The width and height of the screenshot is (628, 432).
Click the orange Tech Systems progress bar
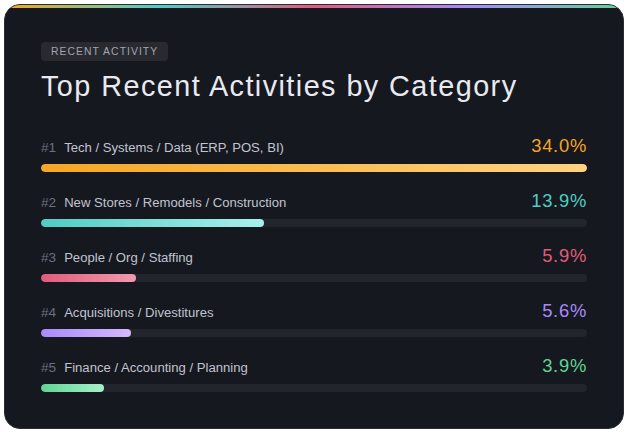pyautogui.click(x=313, y=168)
